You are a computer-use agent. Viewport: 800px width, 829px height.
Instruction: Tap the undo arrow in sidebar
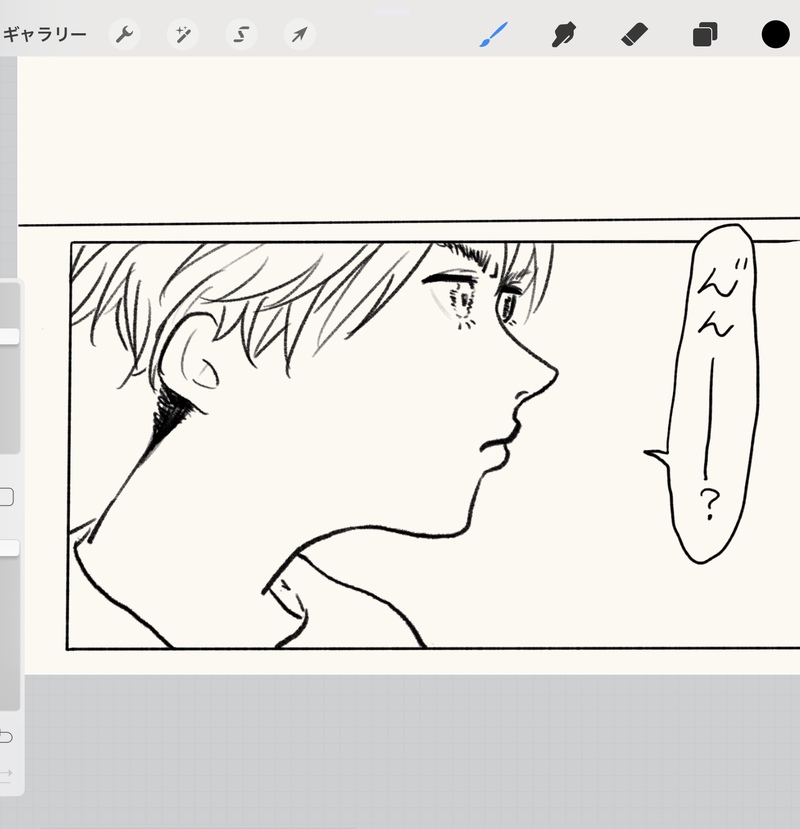coord(6,736)
